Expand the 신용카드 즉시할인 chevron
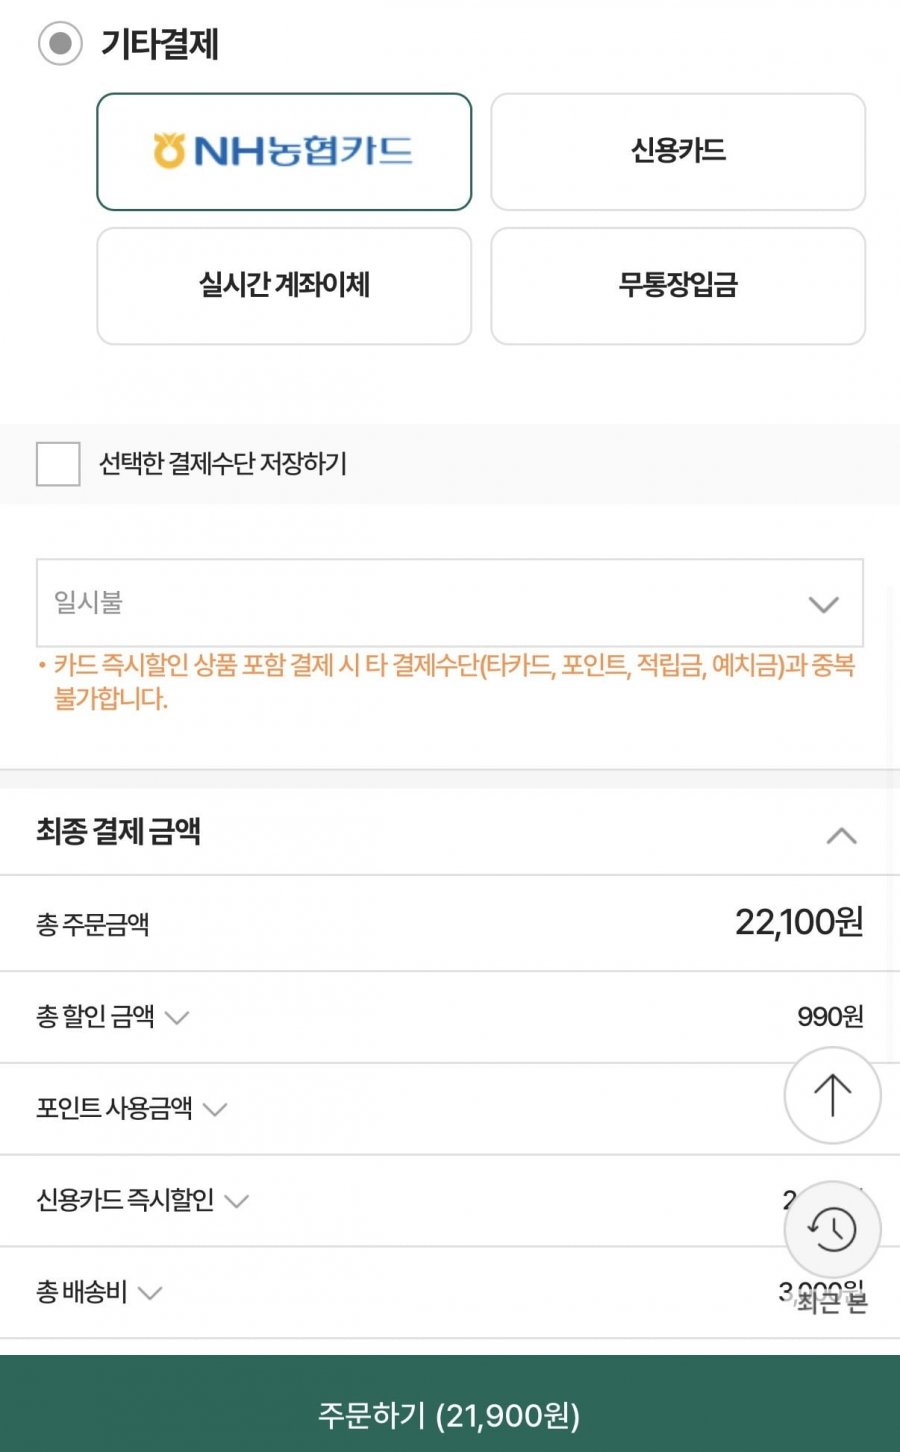The width and height of the screenshot is (900, 1452). coord(237,1201)
